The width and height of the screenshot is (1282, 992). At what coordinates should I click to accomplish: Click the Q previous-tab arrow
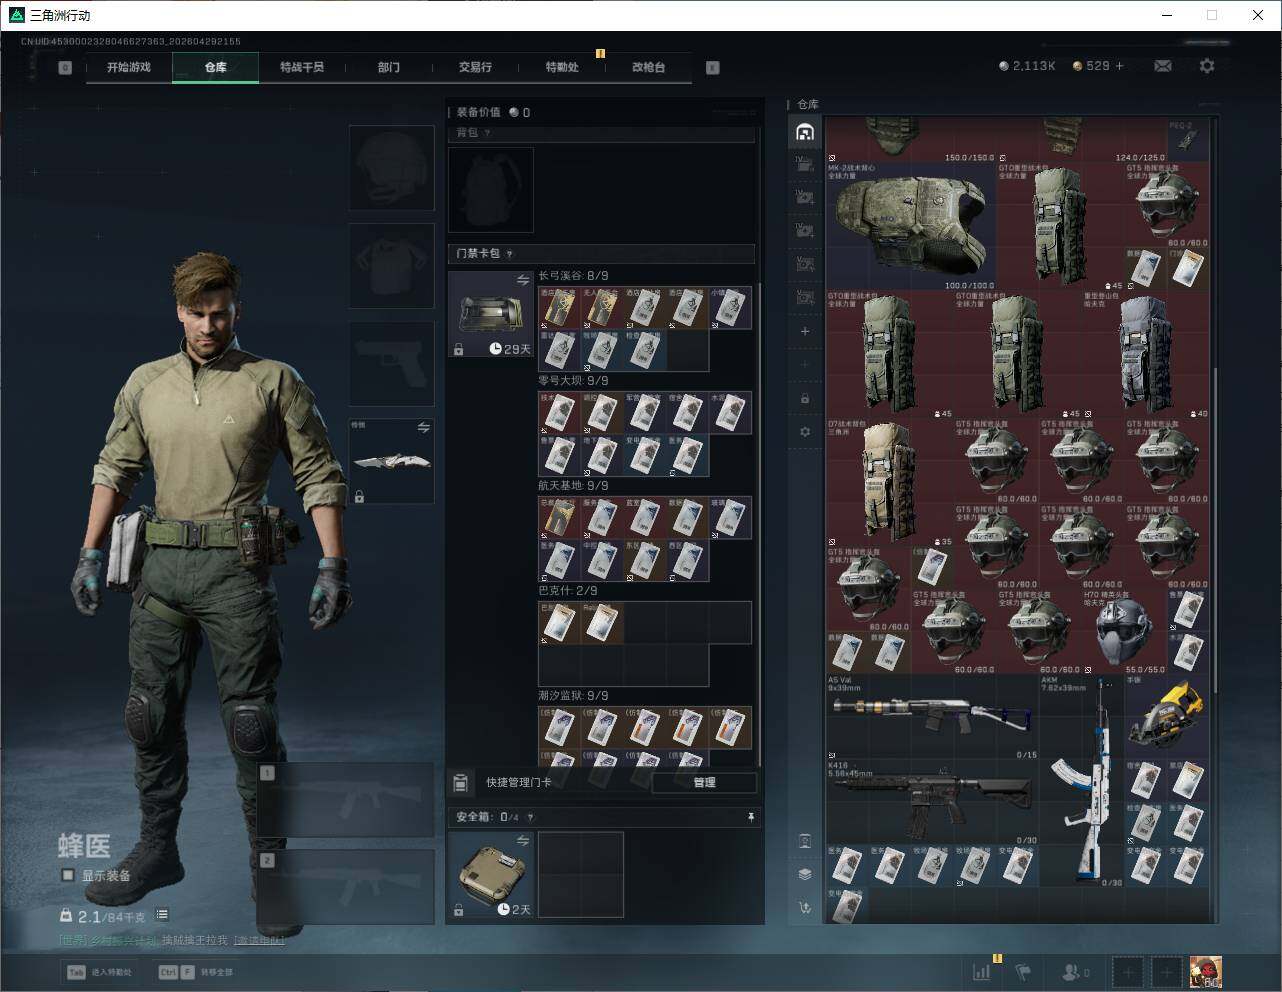pyautogui.click(x=65, y=68)
